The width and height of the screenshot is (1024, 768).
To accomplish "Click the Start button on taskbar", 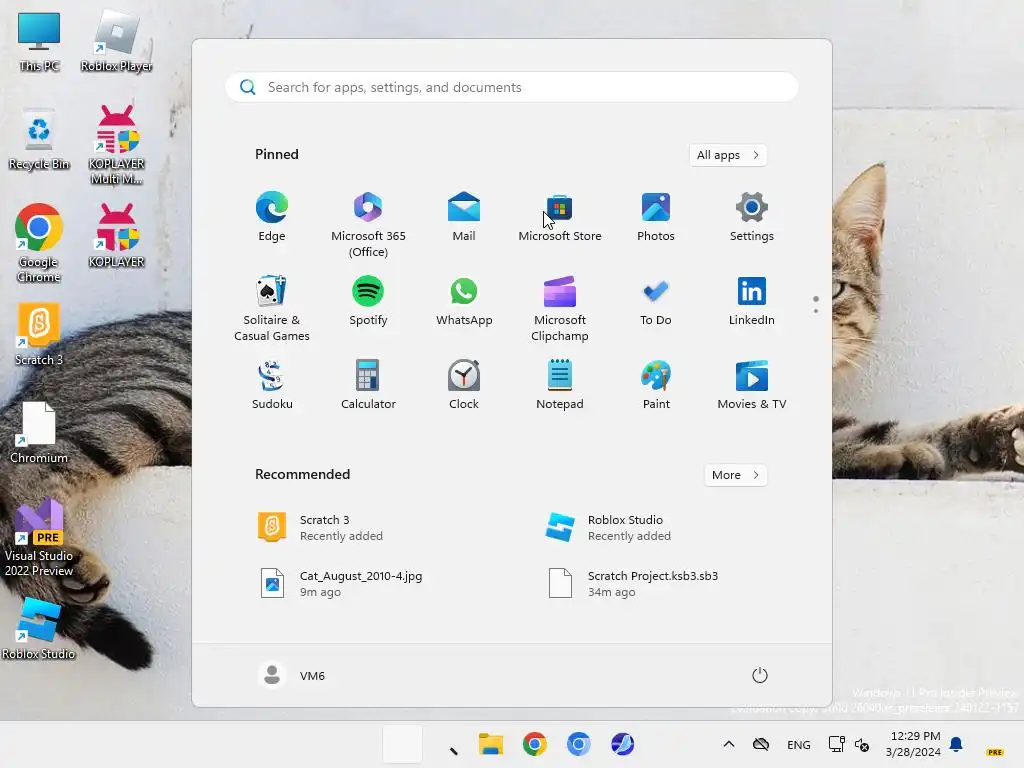I will (402, 744).
